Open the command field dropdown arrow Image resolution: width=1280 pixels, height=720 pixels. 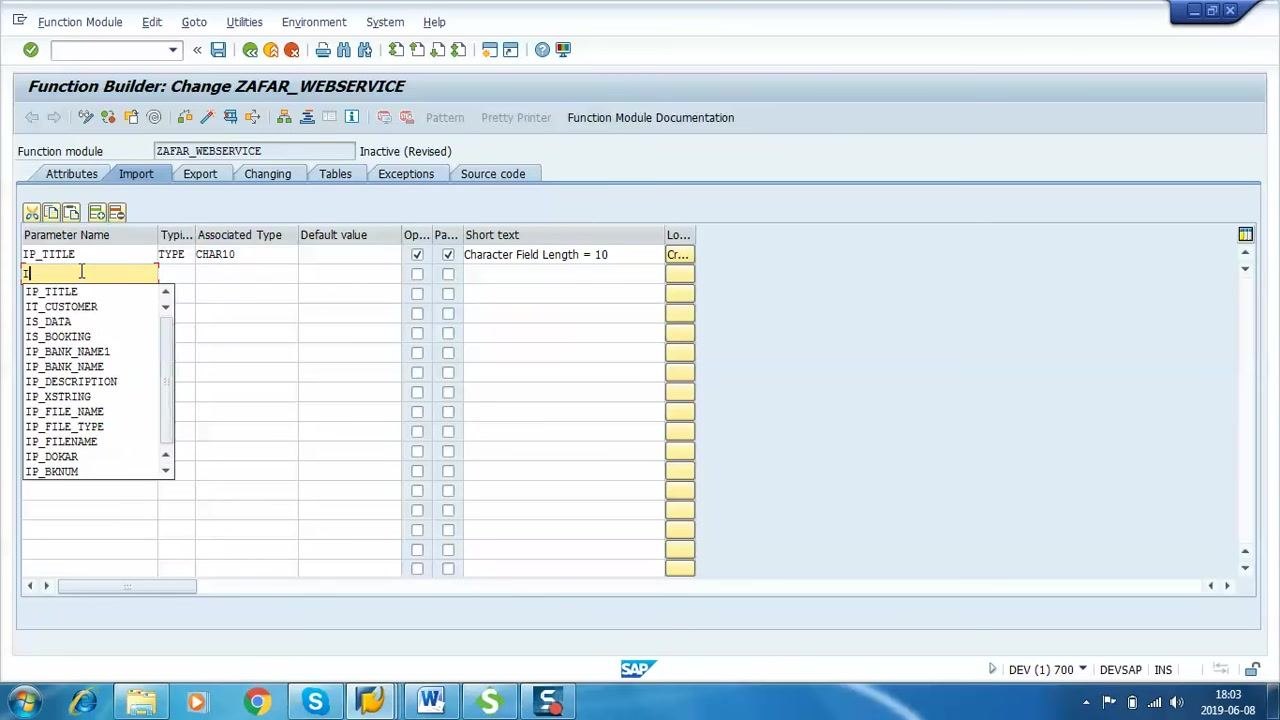click(x=172, y=50)
